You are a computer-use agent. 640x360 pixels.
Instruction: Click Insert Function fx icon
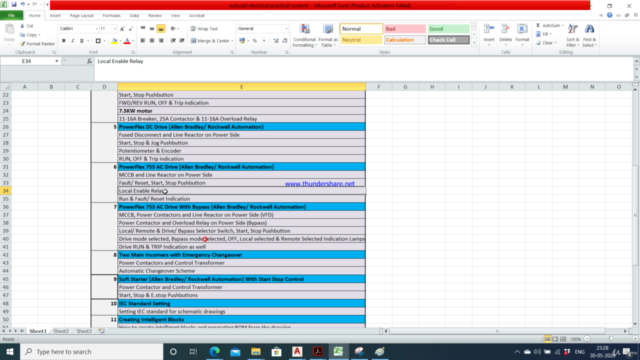(x=89, y=61)
